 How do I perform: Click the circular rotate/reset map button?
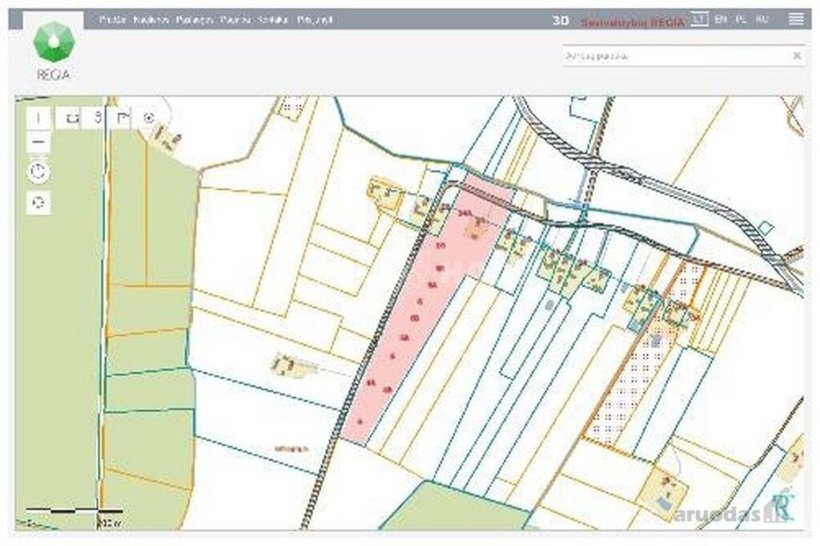38,171
